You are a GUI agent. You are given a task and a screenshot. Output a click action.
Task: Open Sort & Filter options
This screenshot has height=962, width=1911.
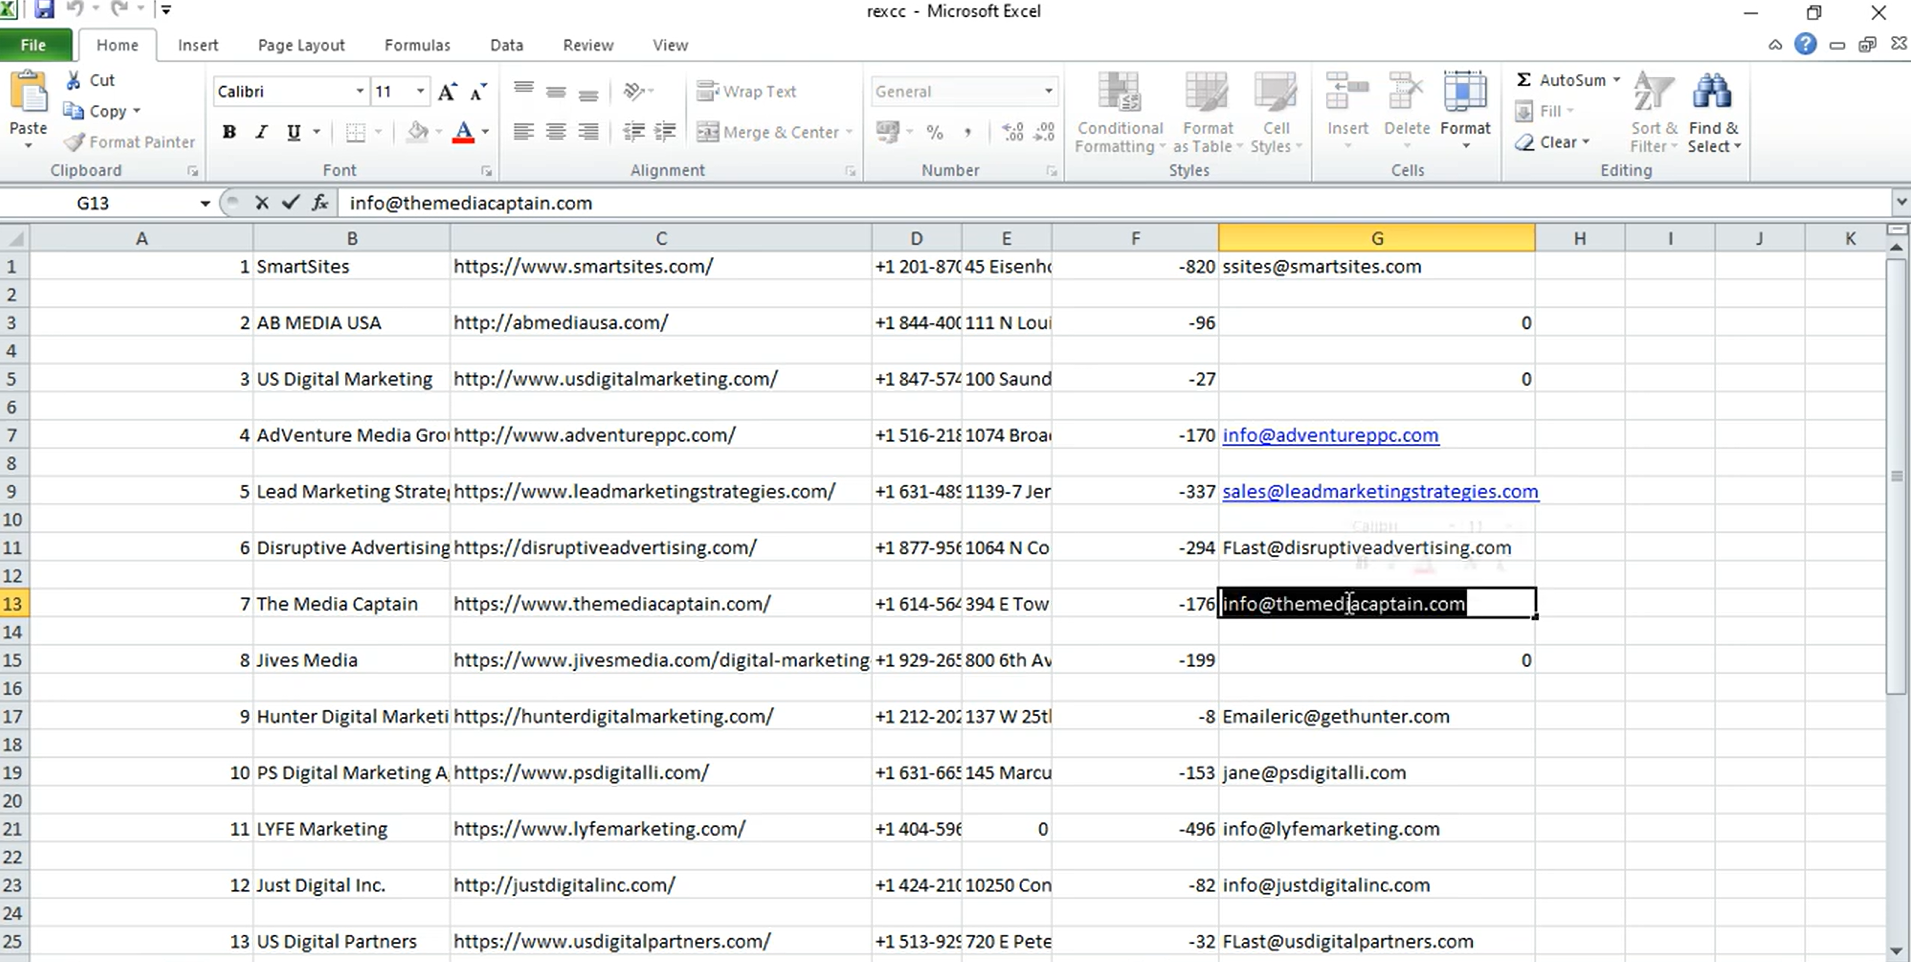click(1652, 110)
